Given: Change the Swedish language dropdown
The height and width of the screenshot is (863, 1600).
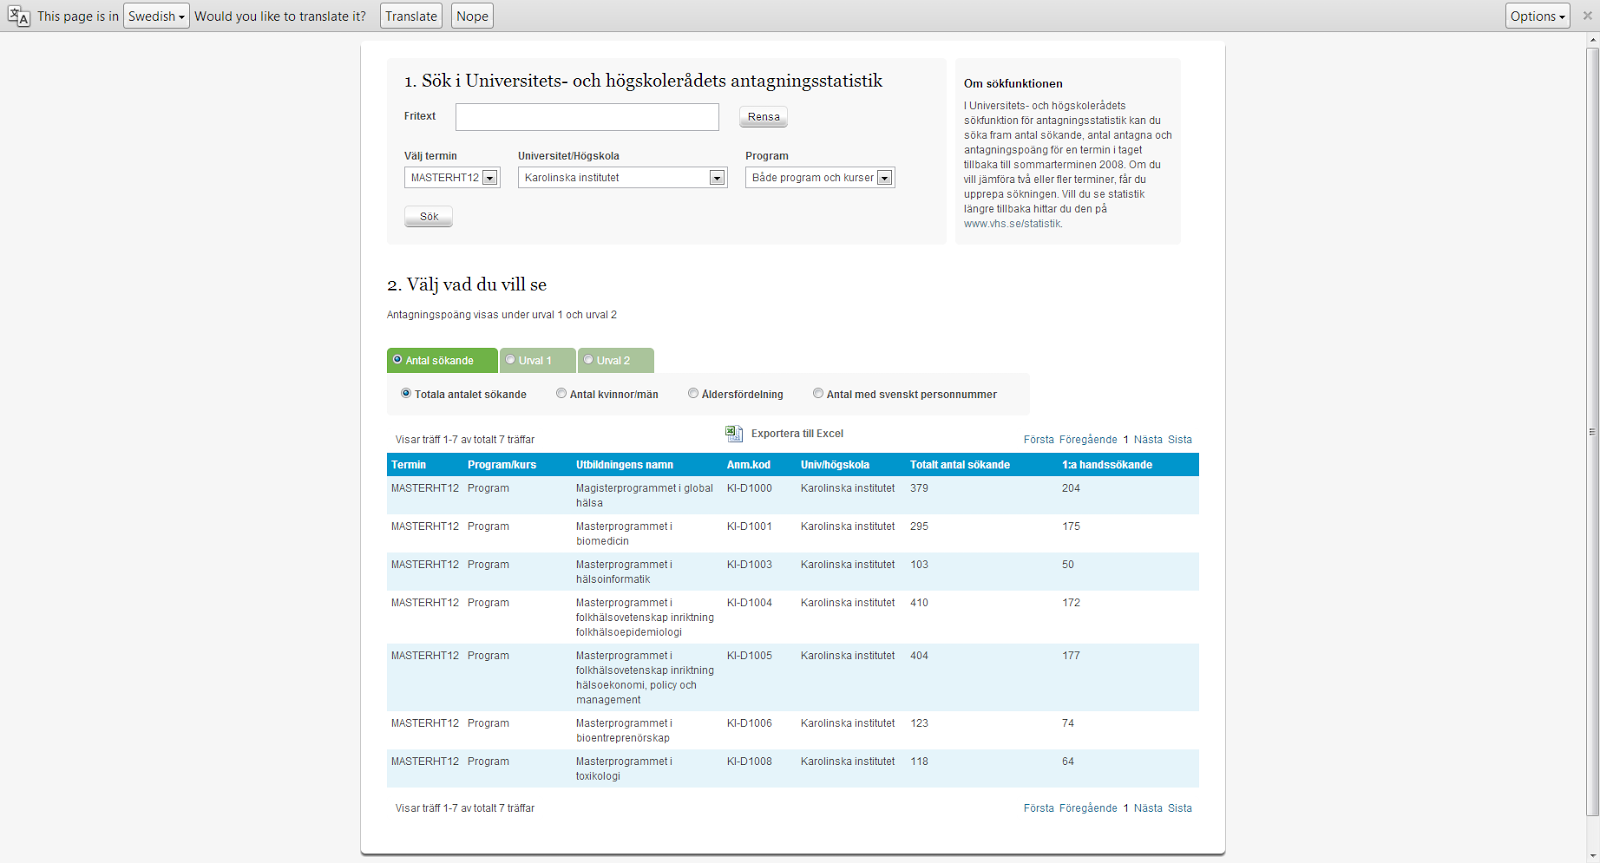Looking at the screenshot, I should [156, 16].
